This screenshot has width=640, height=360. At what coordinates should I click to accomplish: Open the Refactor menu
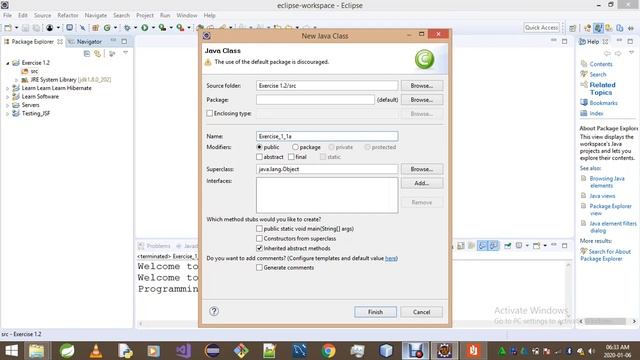point(68,15)
